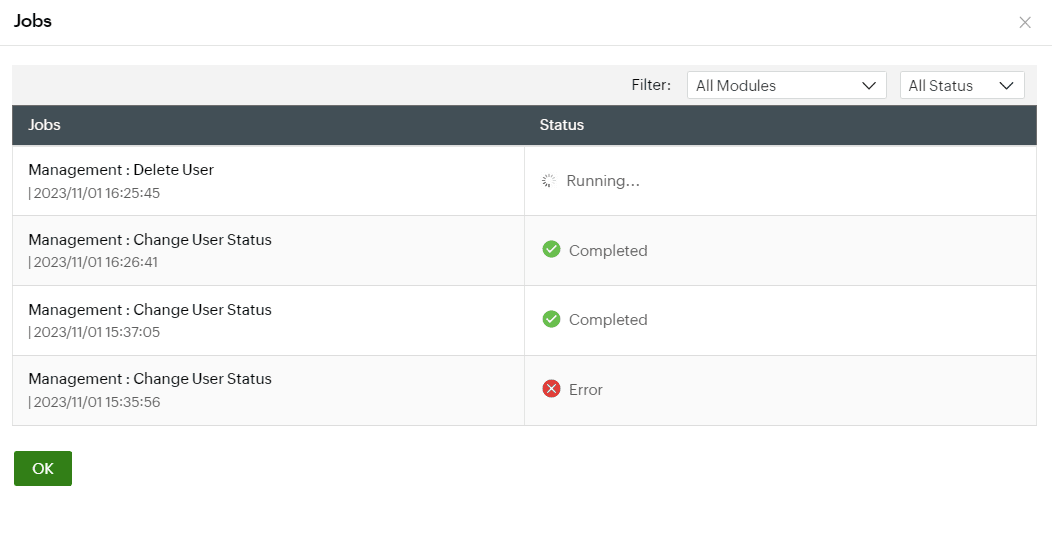
Task: Click the 2023/11/01 15:35:56 timestamp
Action: click(97, 402)
